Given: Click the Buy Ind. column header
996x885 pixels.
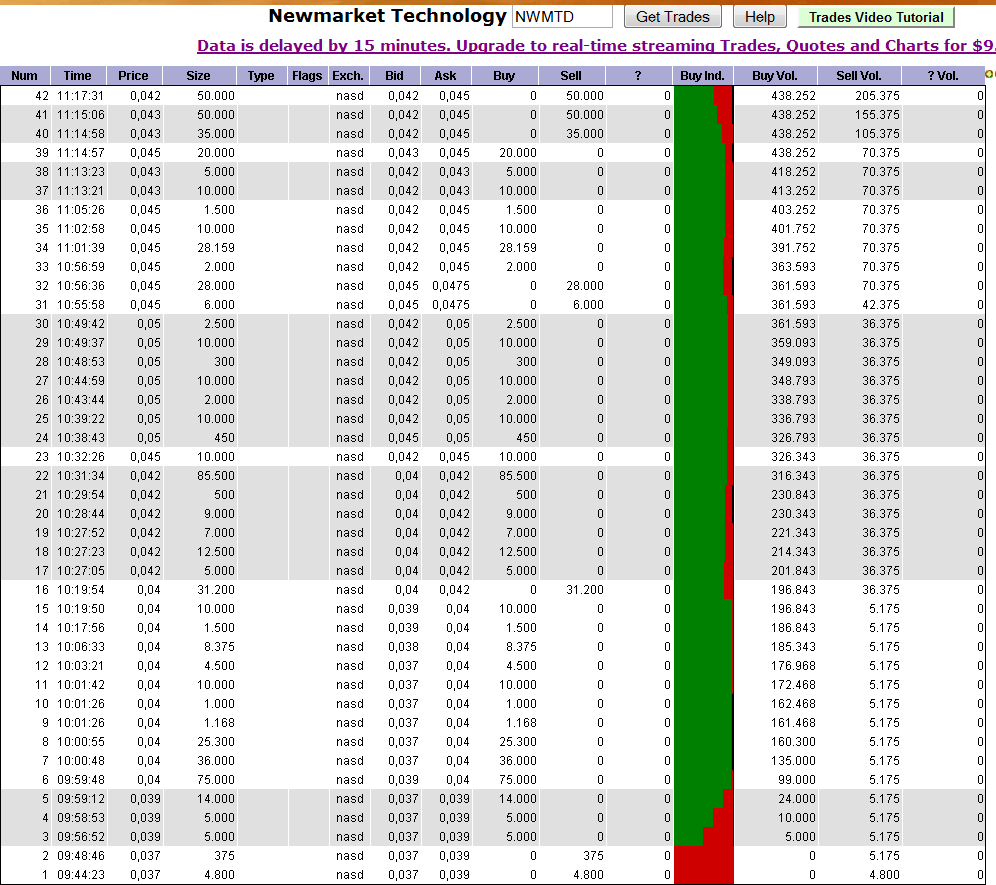Looking at the screenshot, I should (703, 76).
